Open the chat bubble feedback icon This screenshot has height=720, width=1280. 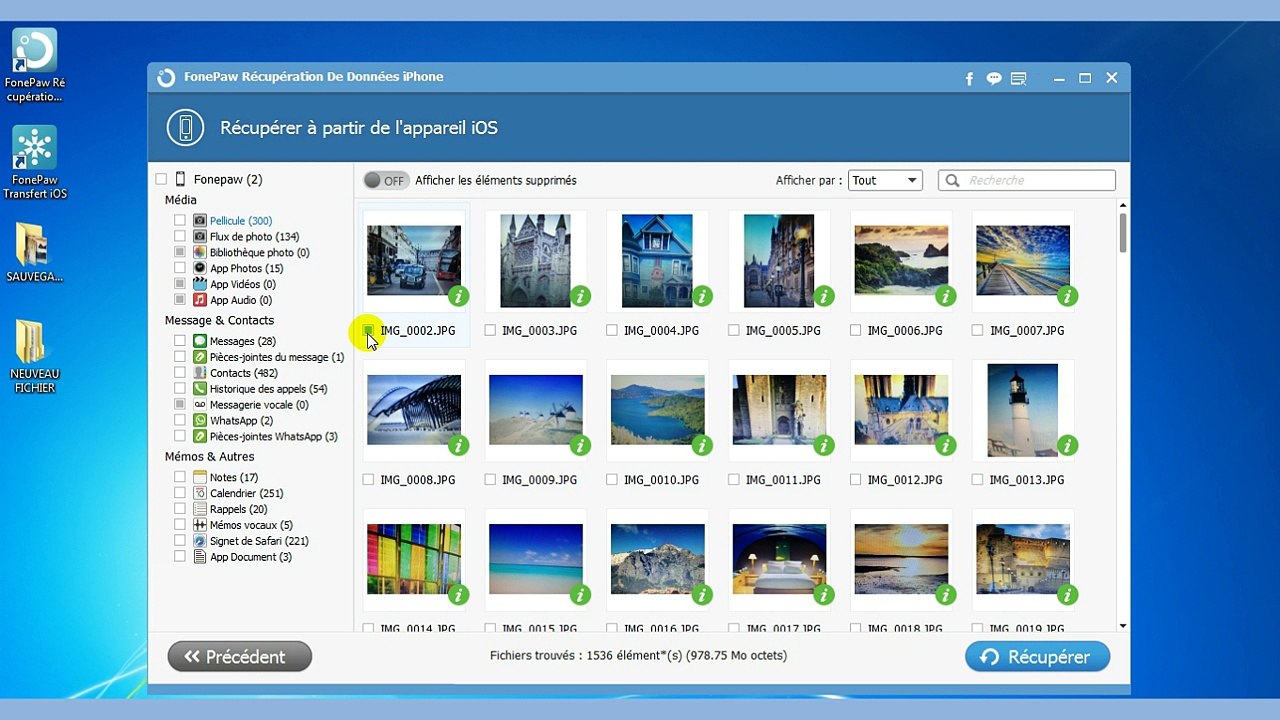click(x=994, y=78)
